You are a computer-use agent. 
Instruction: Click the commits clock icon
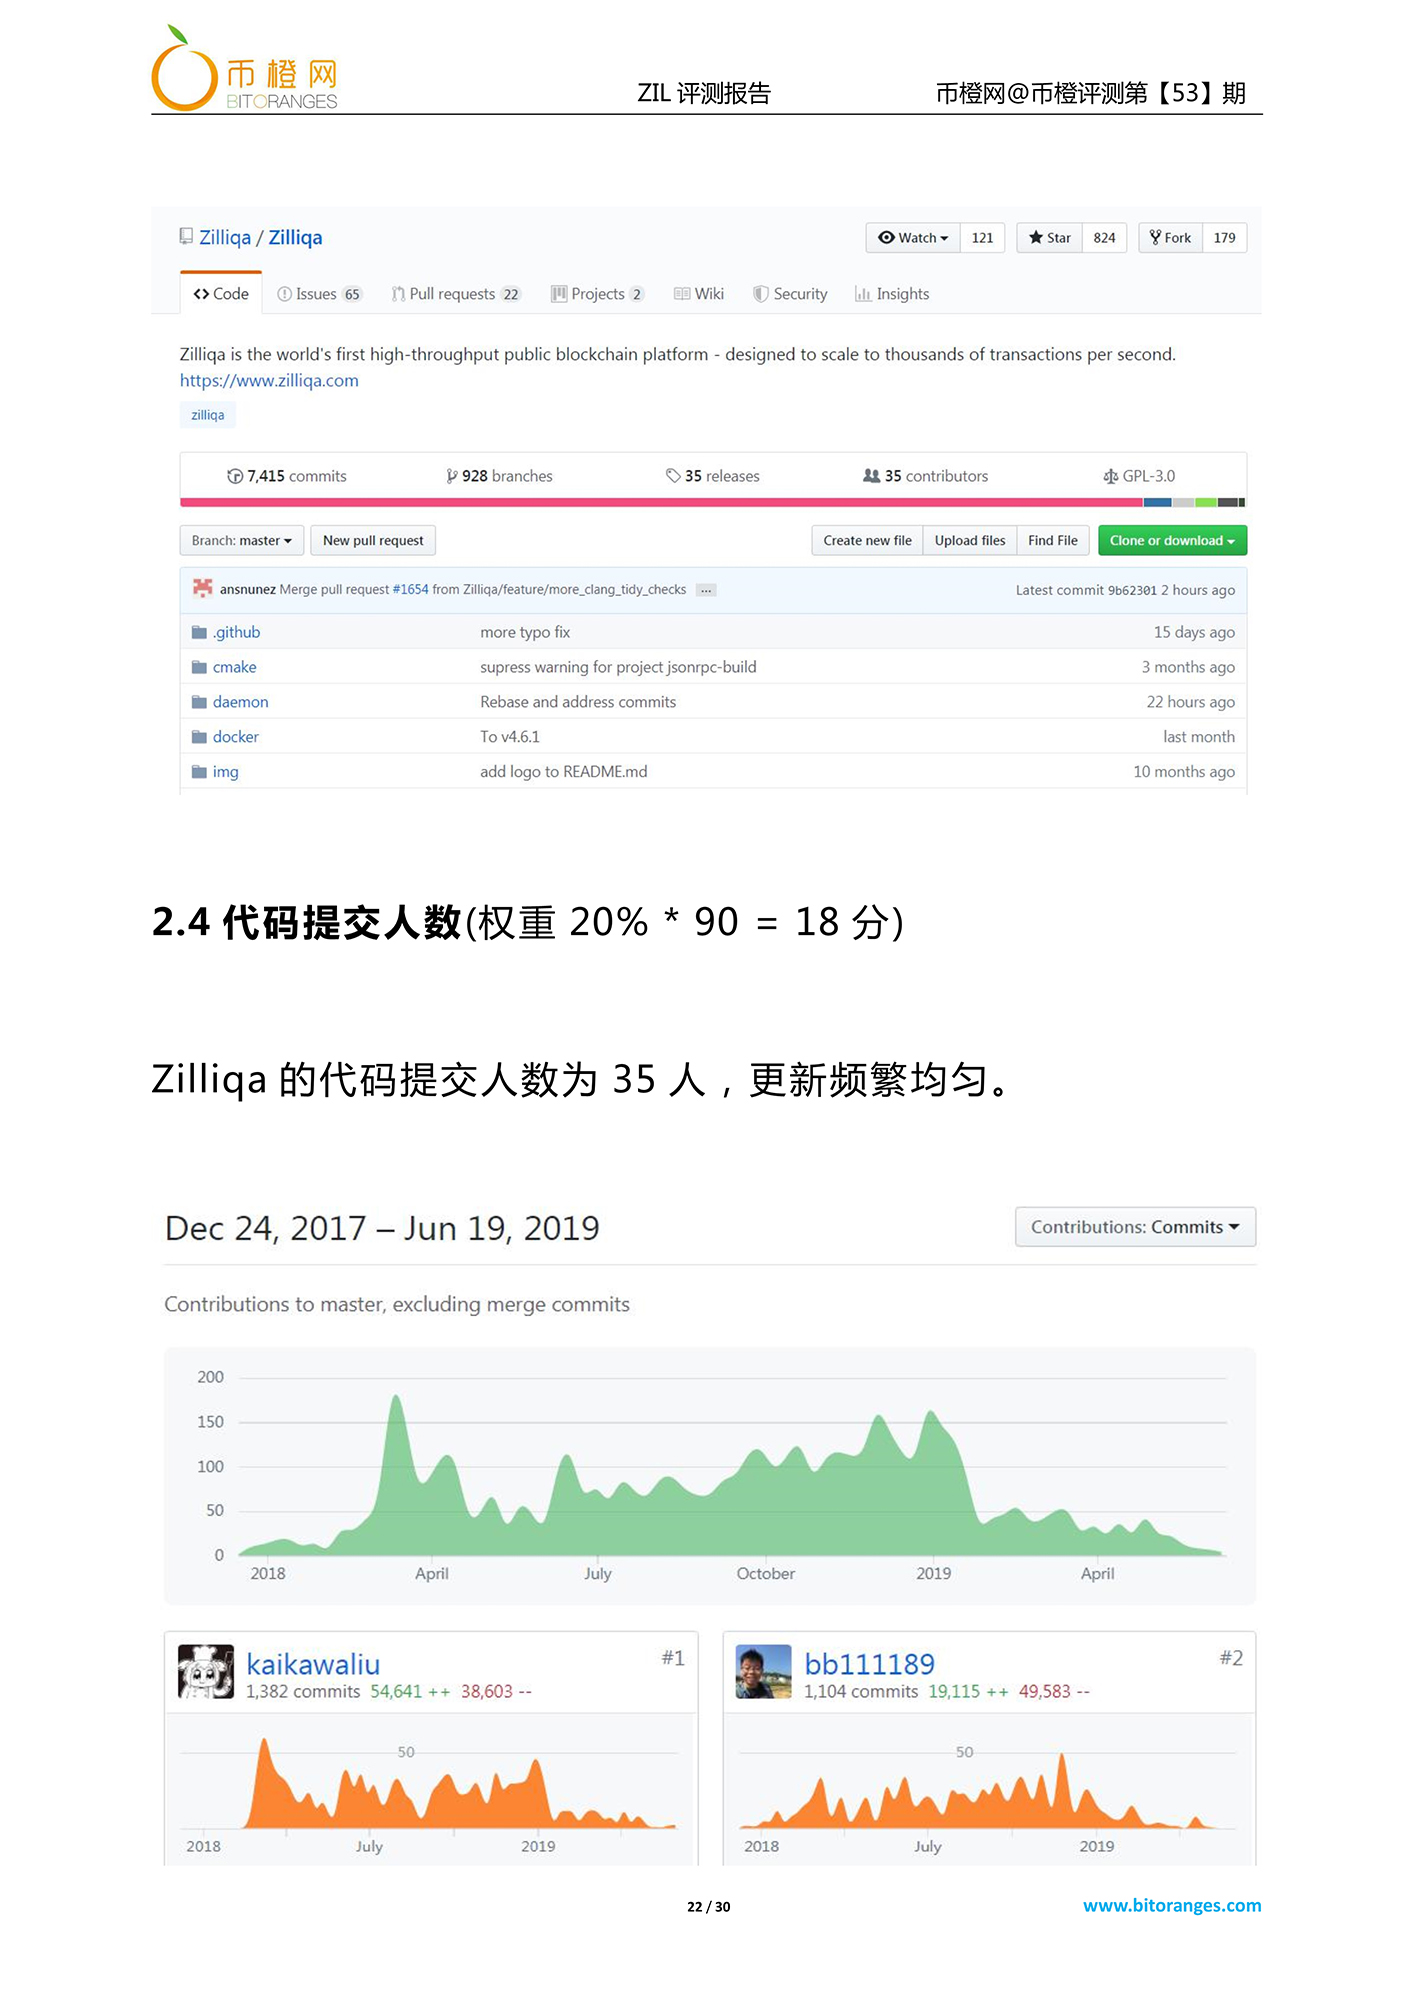tap(235, 476)
